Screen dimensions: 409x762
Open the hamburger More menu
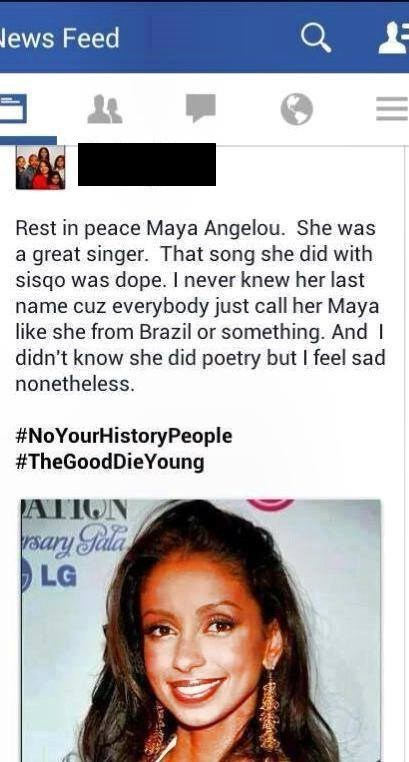pos(392,108)
